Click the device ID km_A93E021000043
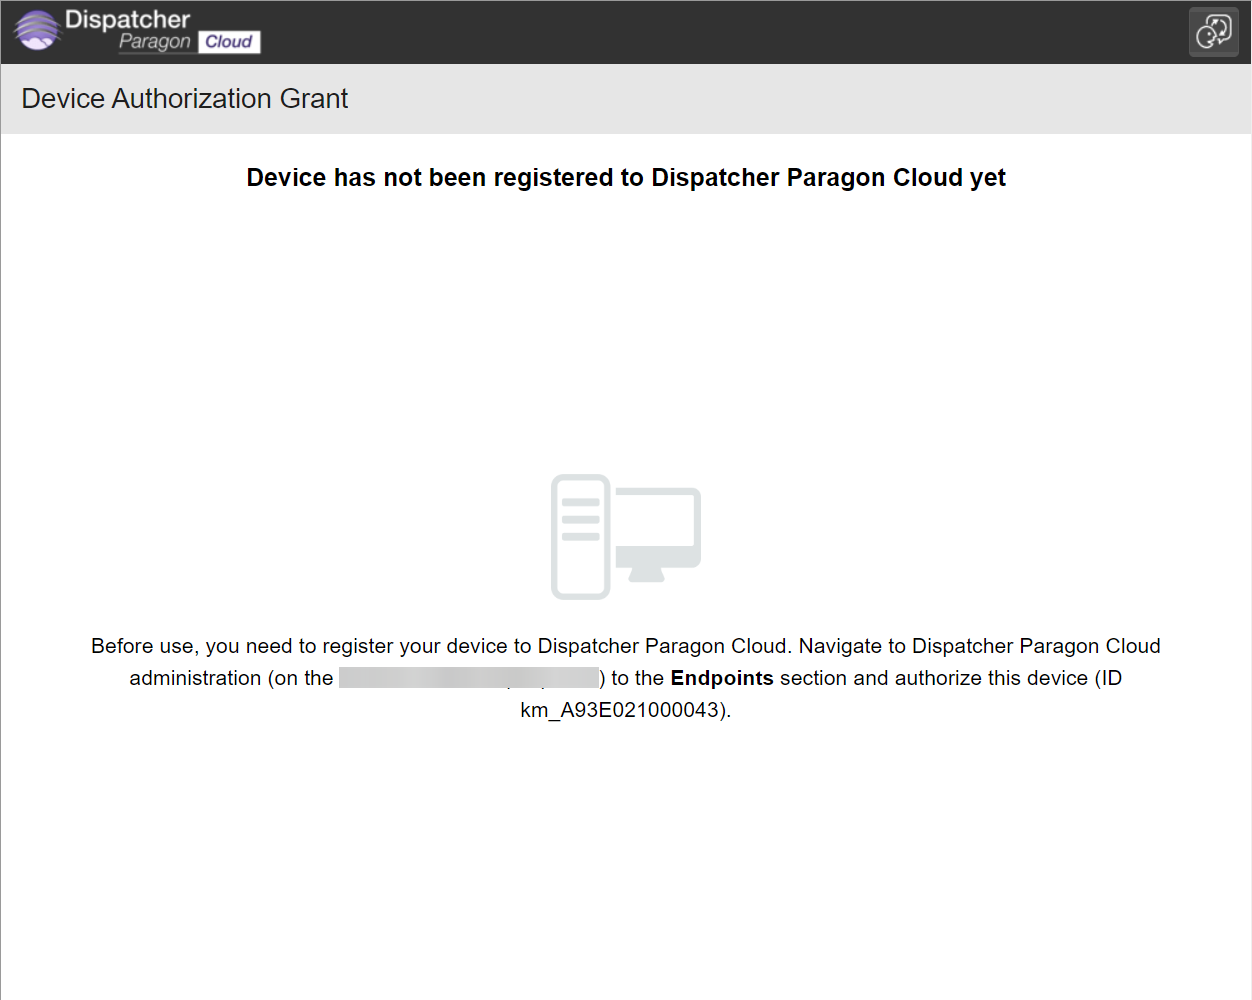 pos(620,710)
